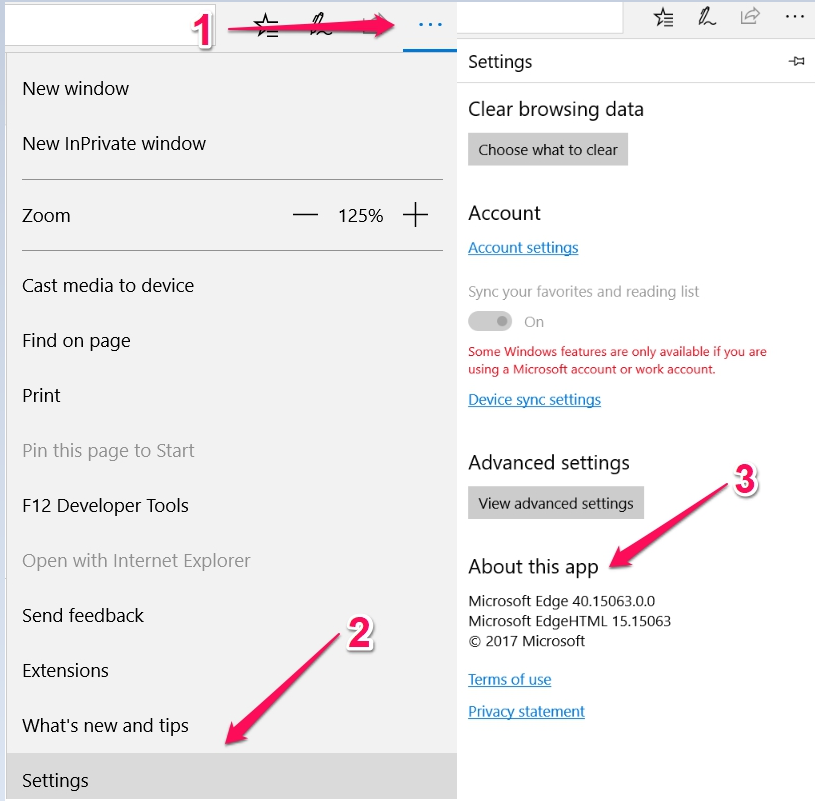This screenshot has width=815, height=801.
Task: Select Pin this page to Start
Action: tap(231, 451)
